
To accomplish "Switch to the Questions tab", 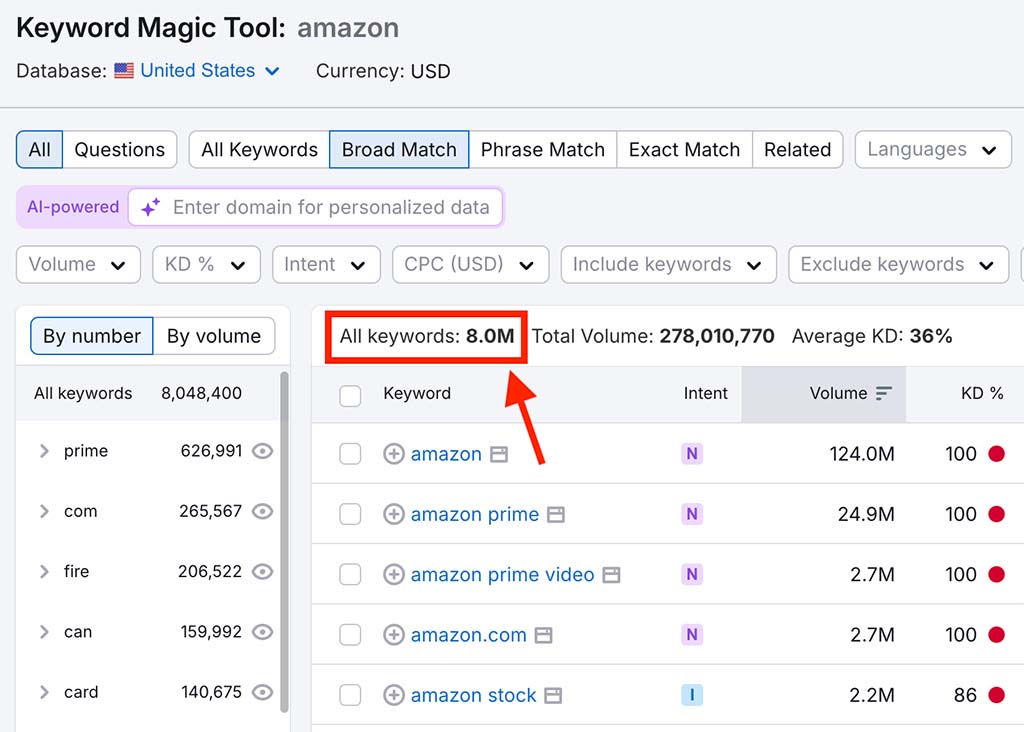I will click(119, 149).
